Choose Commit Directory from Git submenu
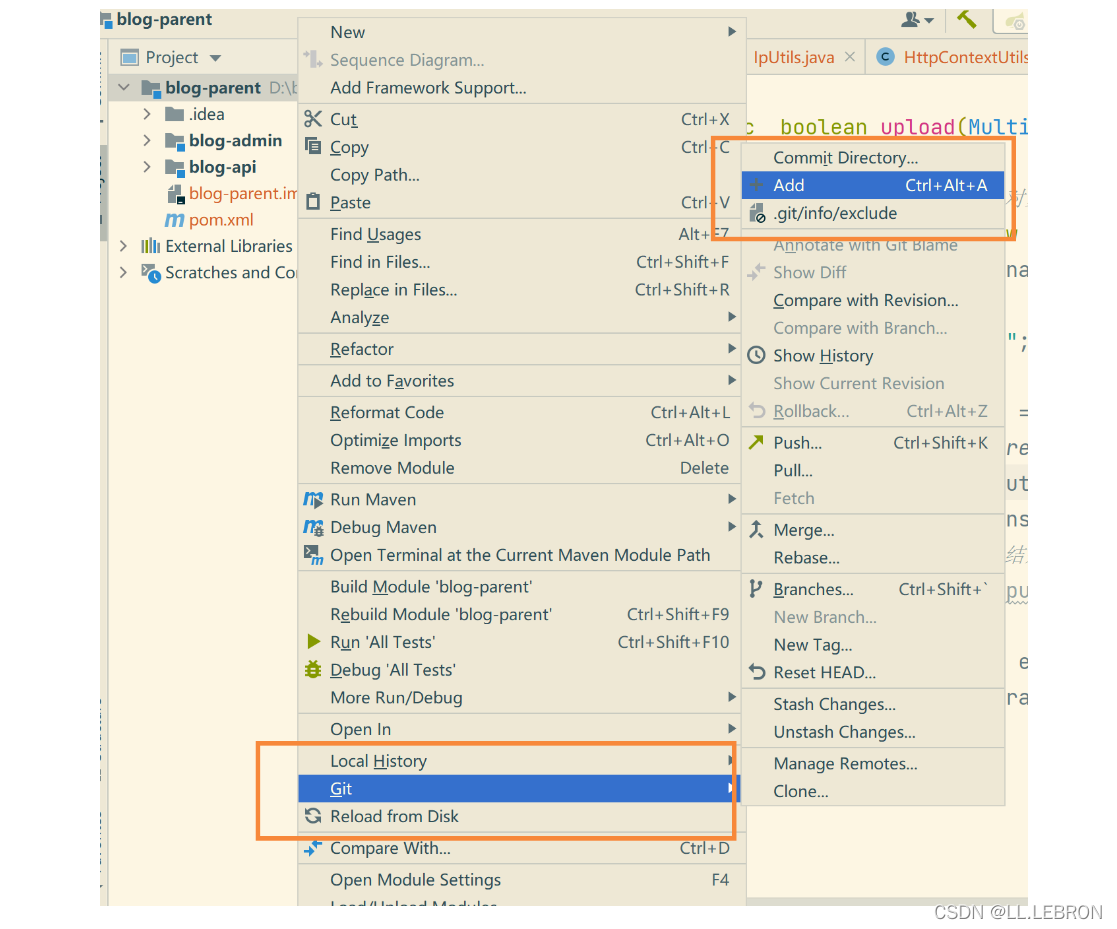Image resolution: width=1117 pixels, height=929 pixels. 845,158
